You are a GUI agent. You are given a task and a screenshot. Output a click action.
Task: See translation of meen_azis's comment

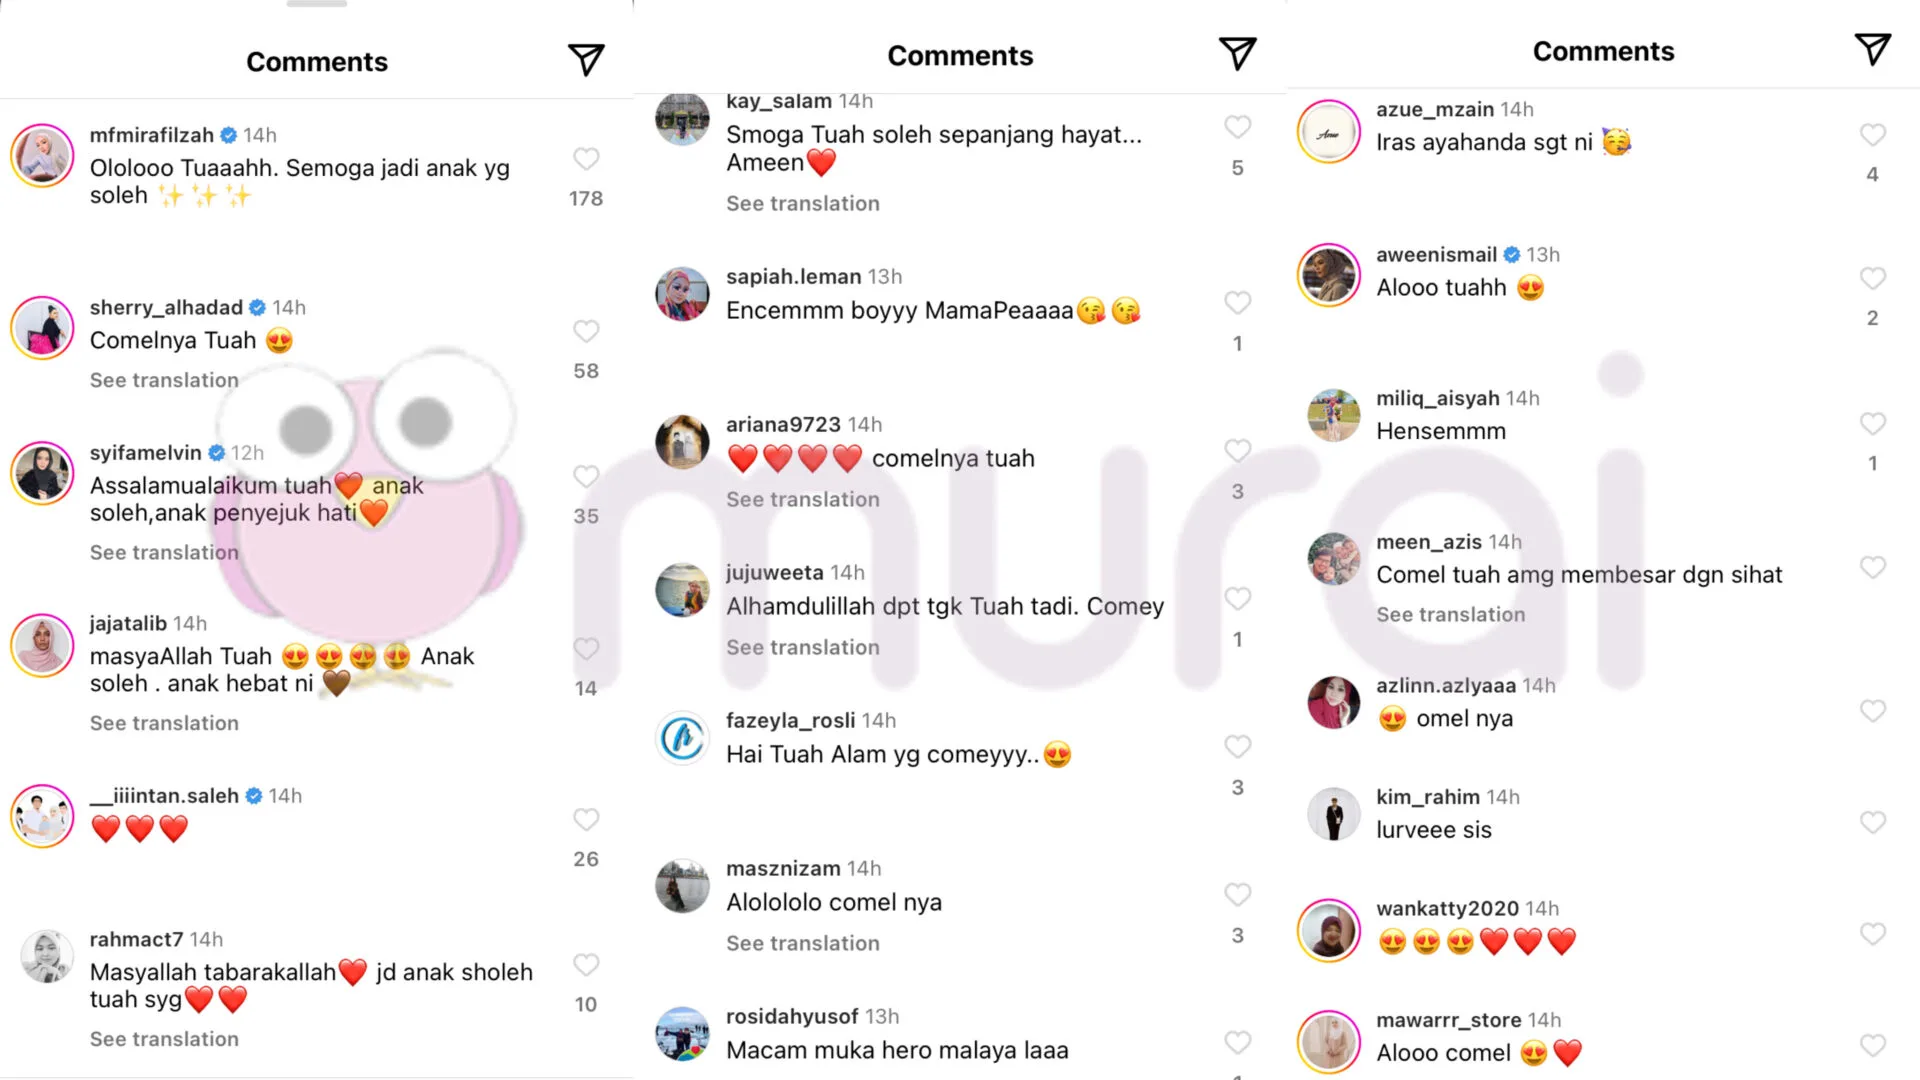click(x=1450, y=614)
